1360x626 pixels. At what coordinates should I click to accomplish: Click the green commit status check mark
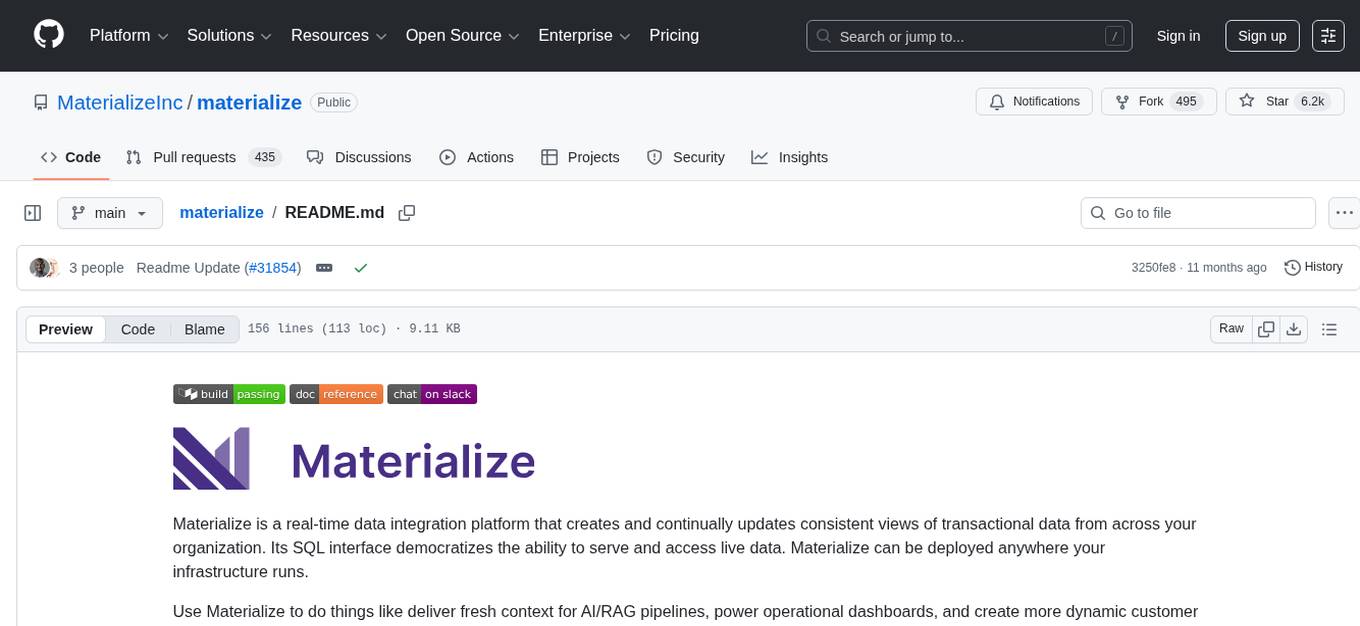361,268
